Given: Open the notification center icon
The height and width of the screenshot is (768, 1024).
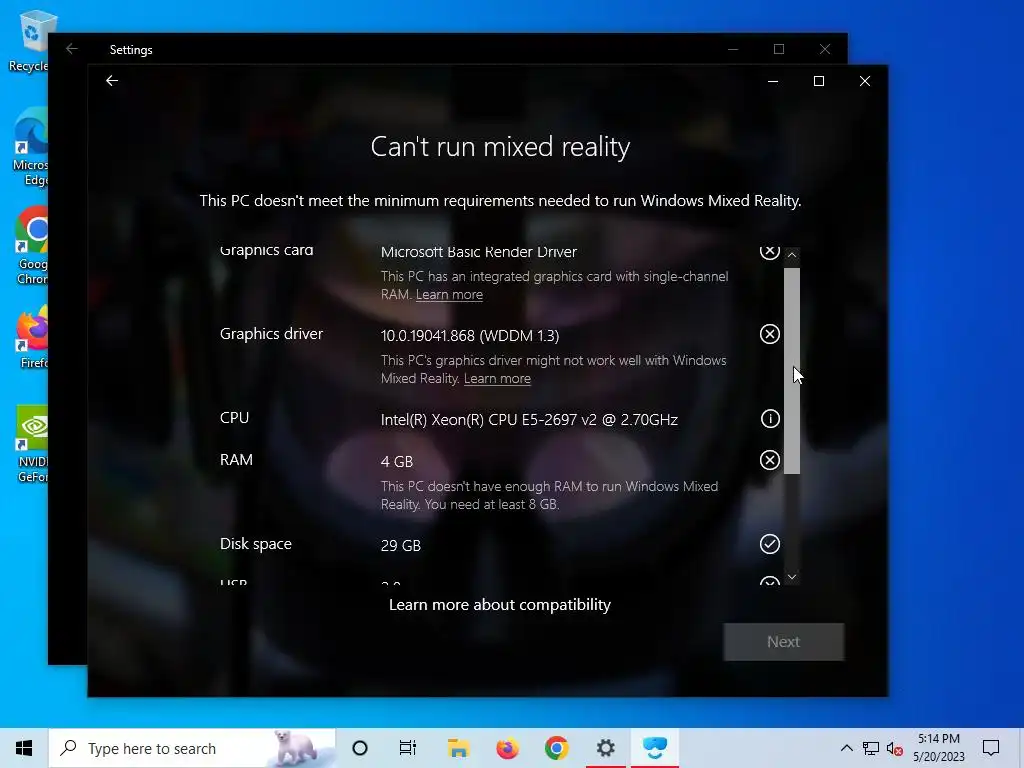Looking at the screenshot, I should [991, 748].
